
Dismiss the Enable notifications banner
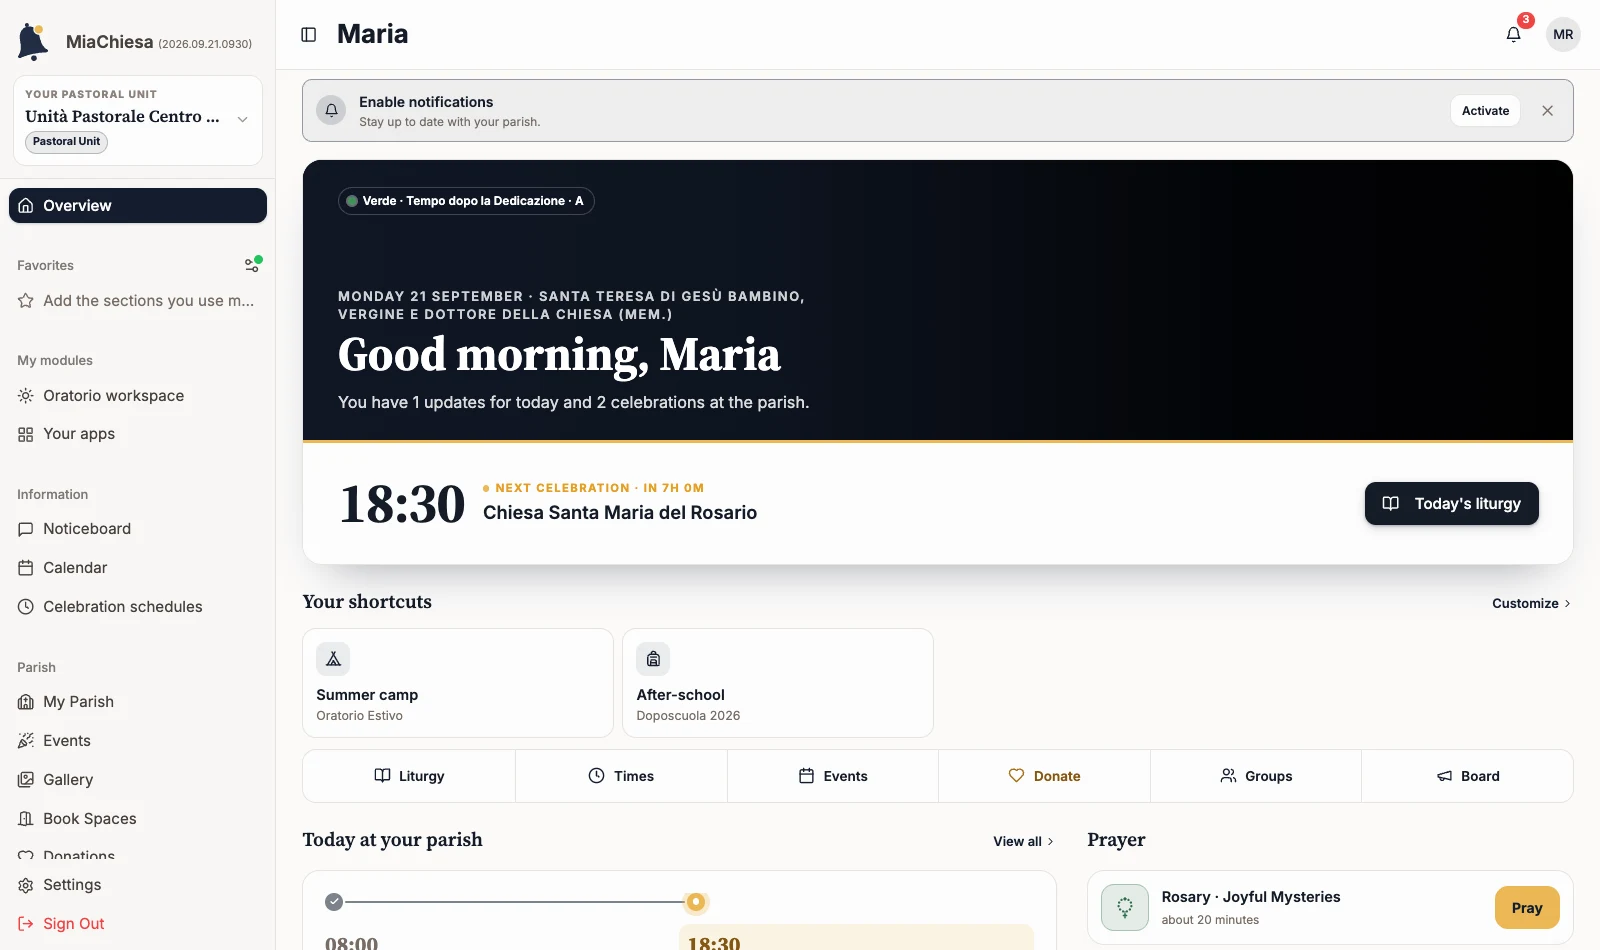1547,111
